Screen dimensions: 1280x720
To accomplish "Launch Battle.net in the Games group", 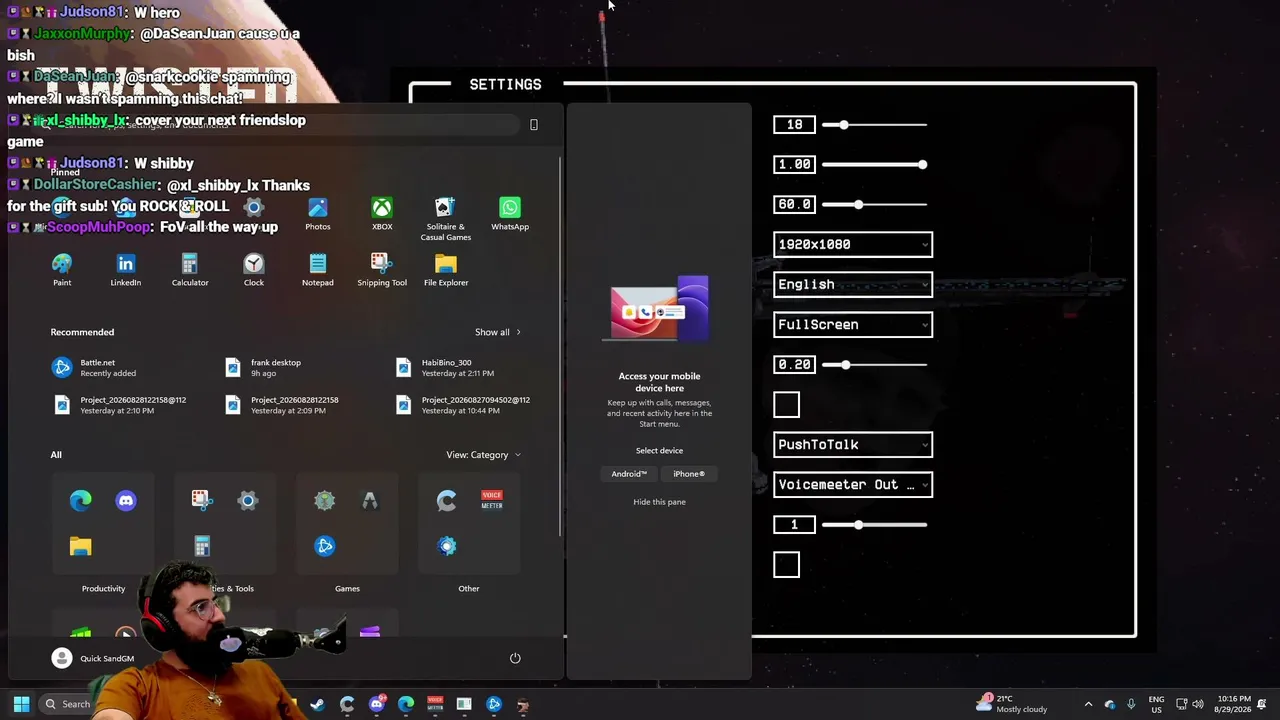I will pos(325,546).
